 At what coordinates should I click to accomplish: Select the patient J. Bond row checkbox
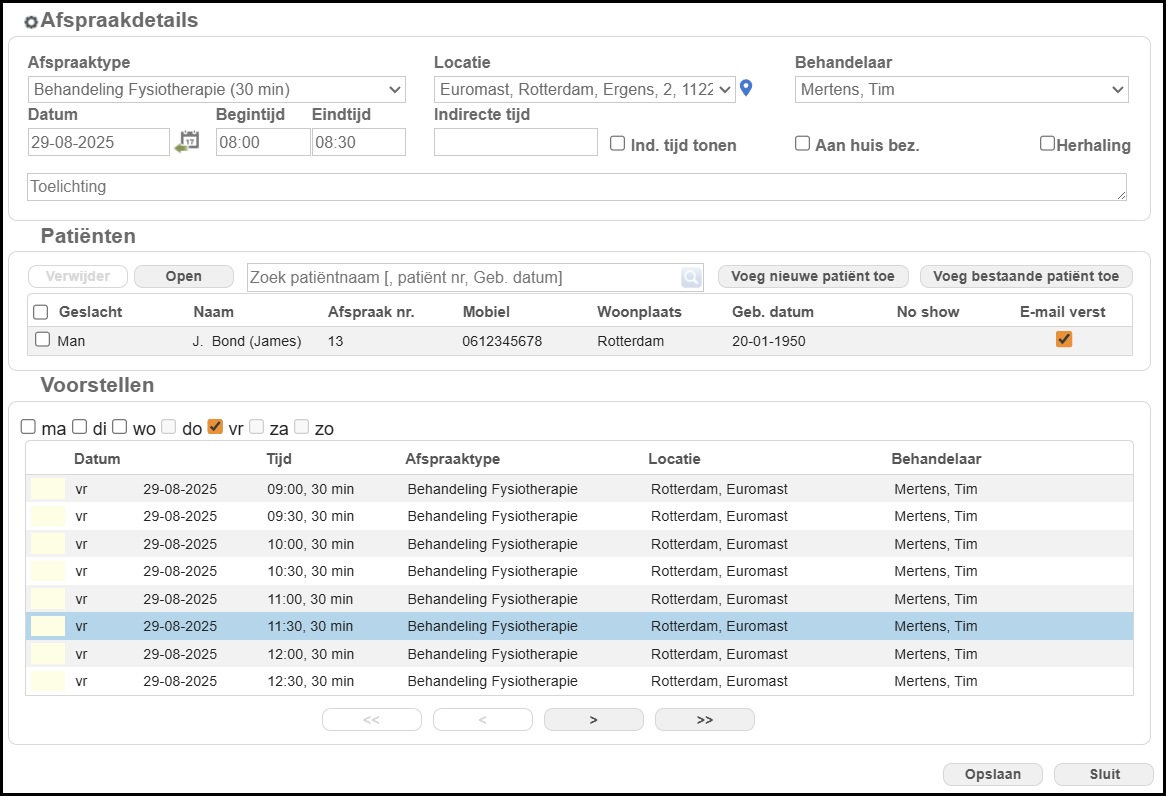click(x=42, y=340)
